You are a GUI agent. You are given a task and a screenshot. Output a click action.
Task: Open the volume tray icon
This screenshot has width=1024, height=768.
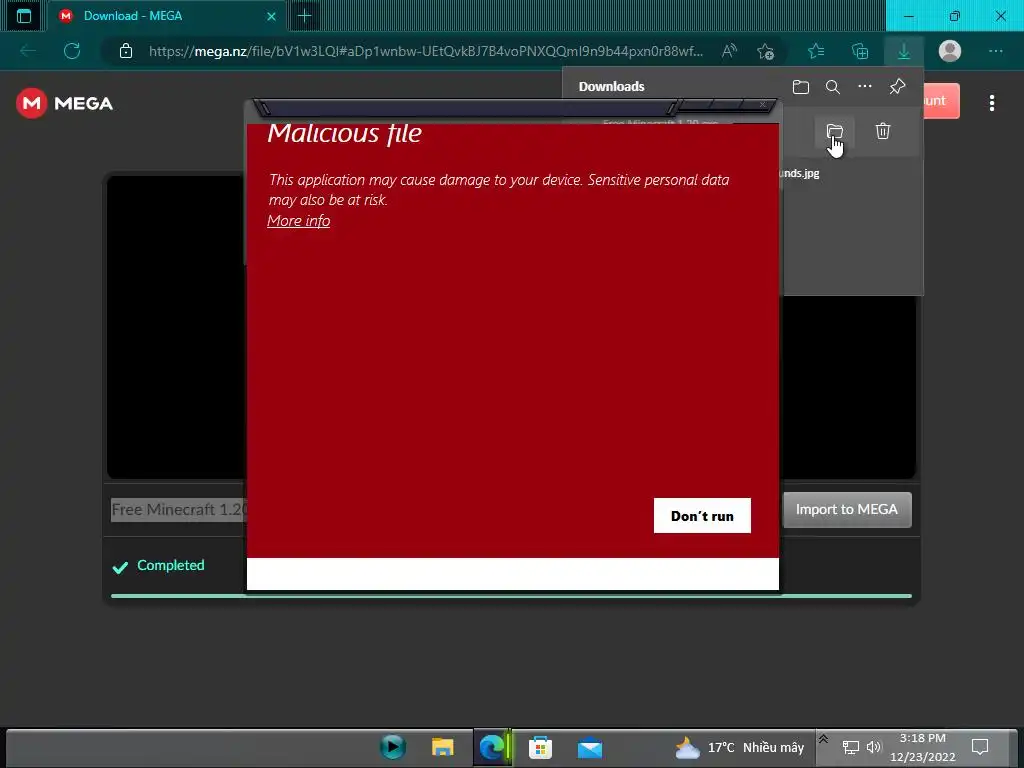click(874, 747)
